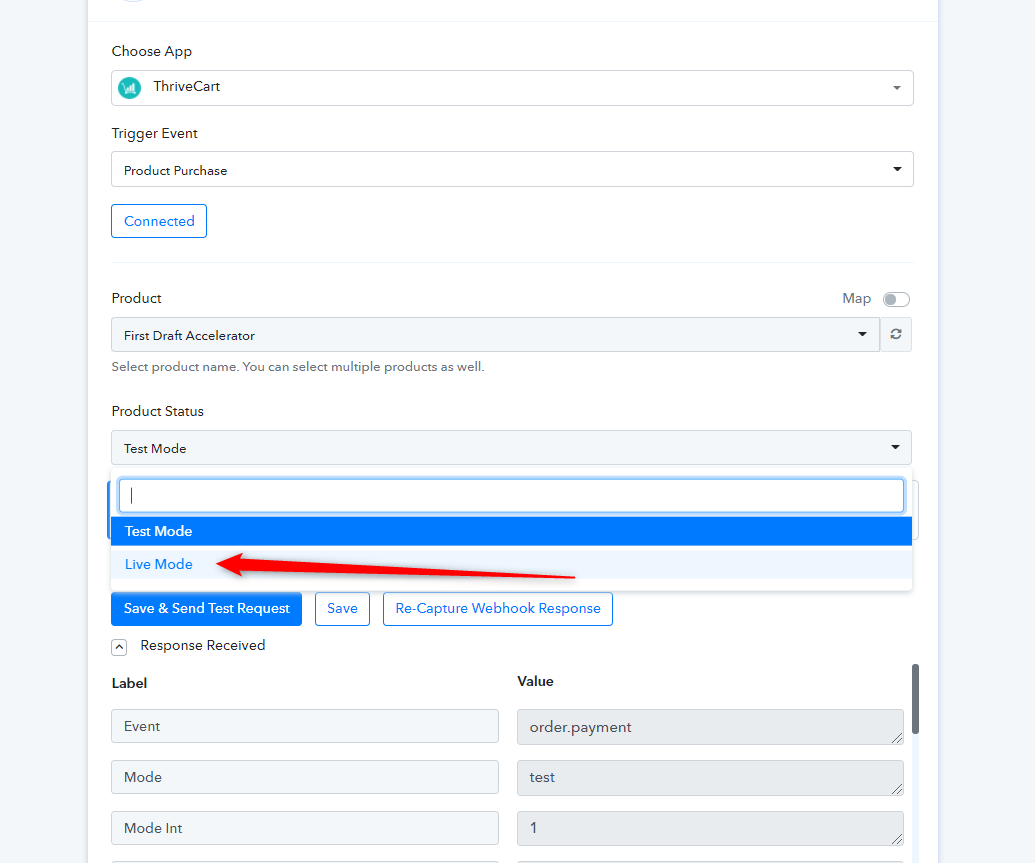
Task: Open the Trigger Event dropdown
Action: (x=512, y=170)
